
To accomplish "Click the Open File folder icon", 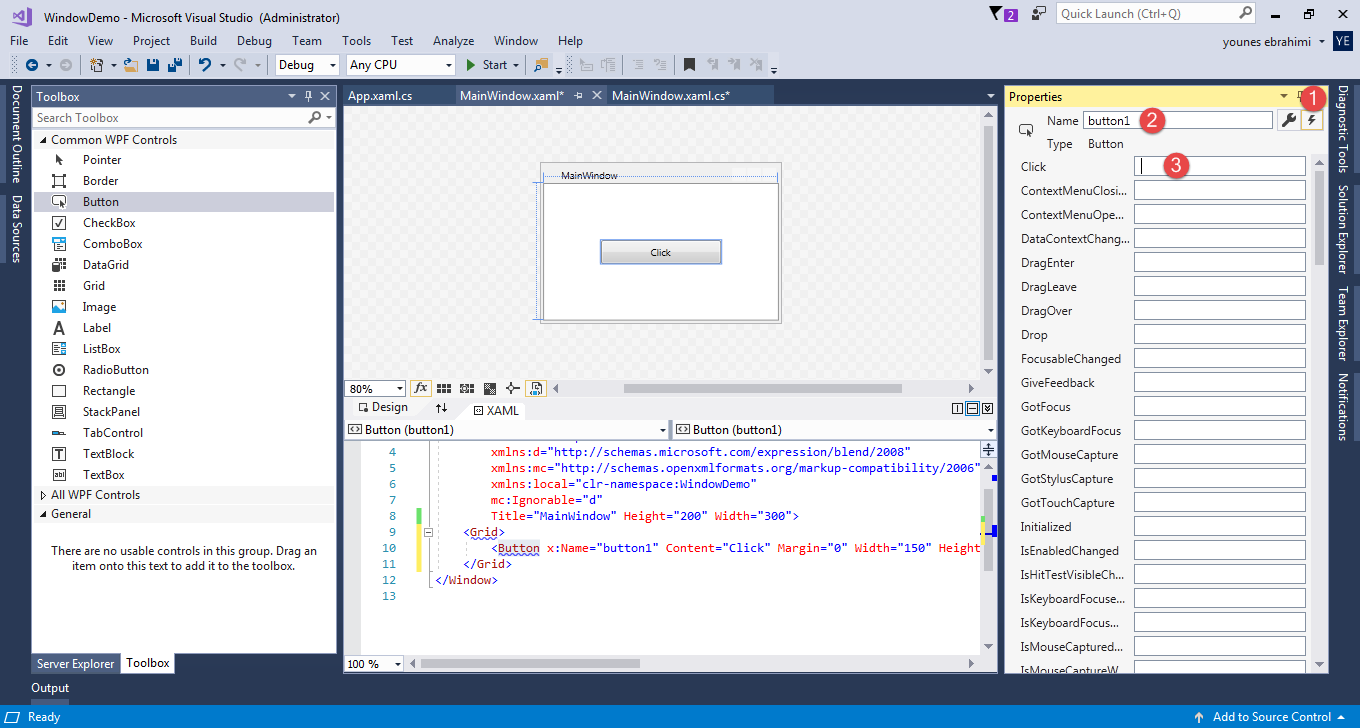I will pyautogui.click(x=131, y=65).
